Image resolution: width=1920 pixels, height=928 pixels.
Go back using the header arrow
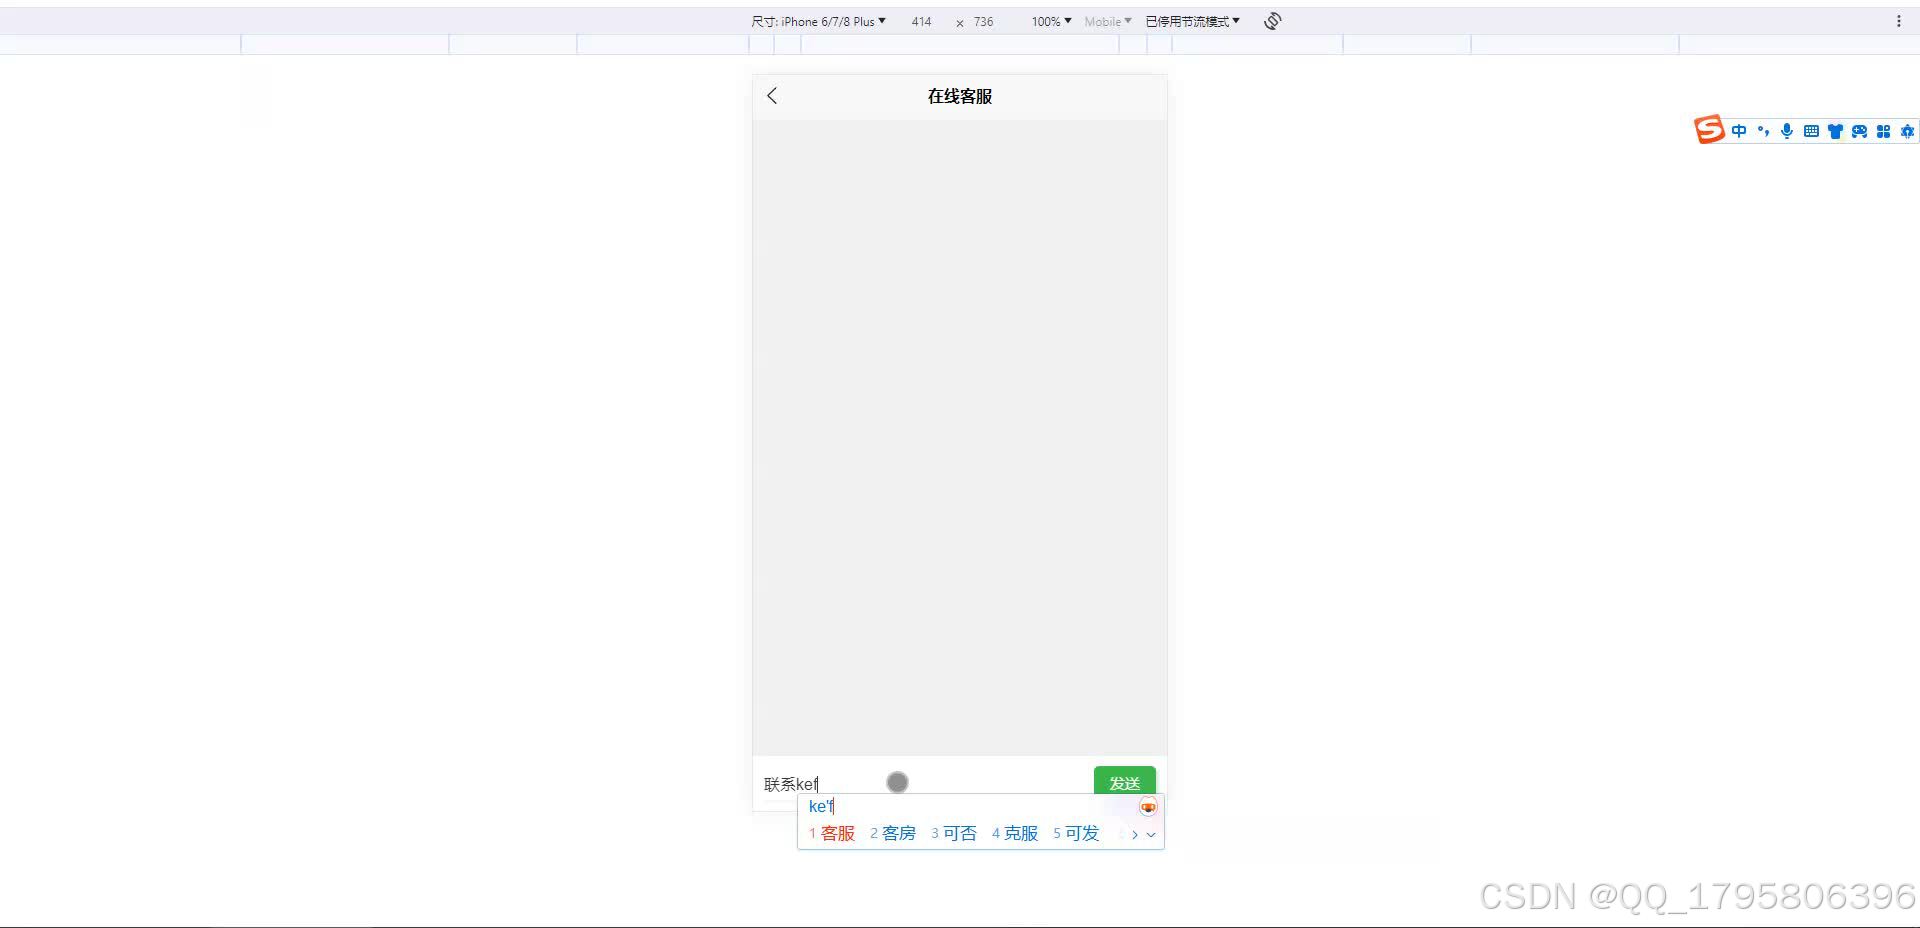click(772, 96)
